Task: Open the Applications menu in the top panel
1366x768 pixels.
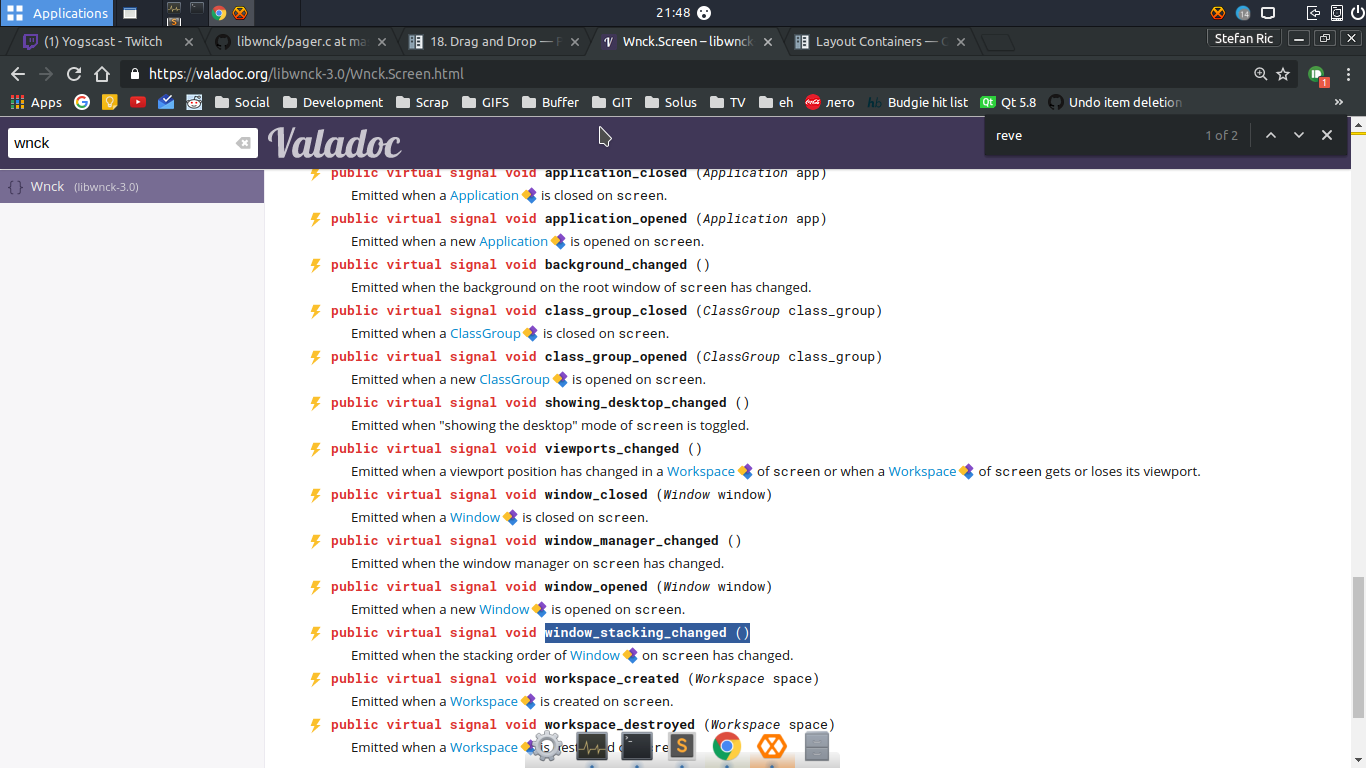Action: point(58,13)
